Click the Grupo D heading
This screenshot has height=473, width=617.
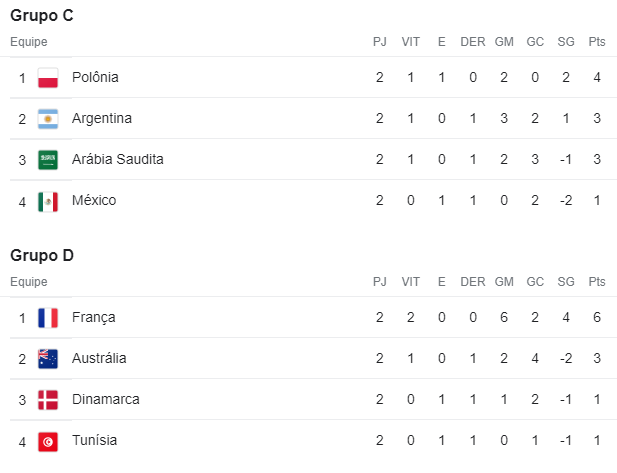pyautogui.click(x=42, y=255)
